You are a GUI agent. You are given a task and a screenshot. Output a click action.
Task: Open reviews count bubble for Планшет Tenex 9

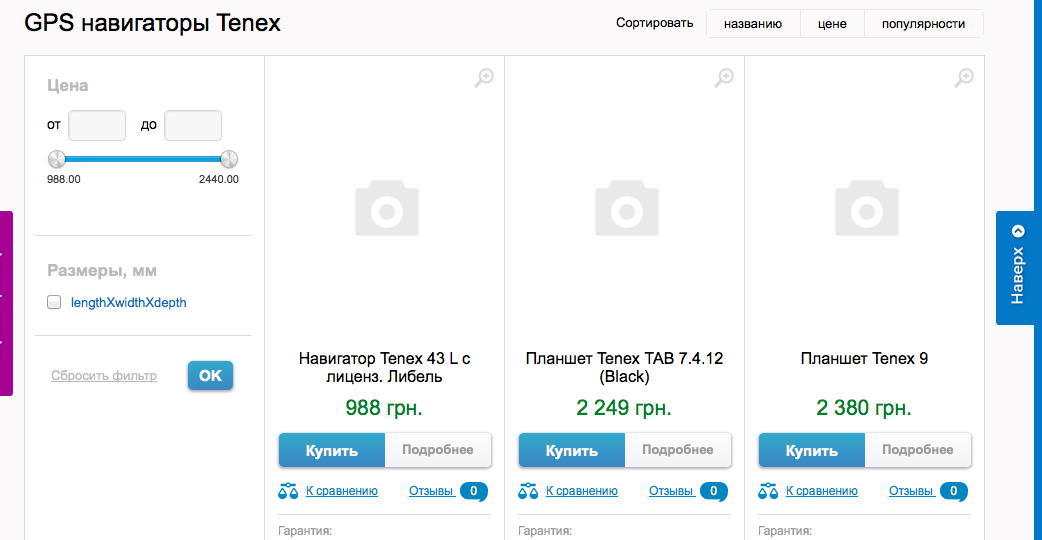(x=954, y=492)
